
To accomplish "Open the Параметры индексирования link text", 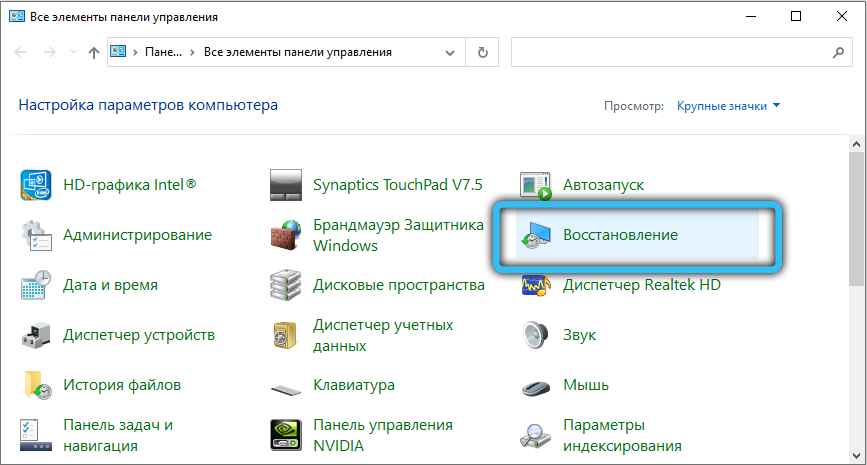I will click(622, 435).
